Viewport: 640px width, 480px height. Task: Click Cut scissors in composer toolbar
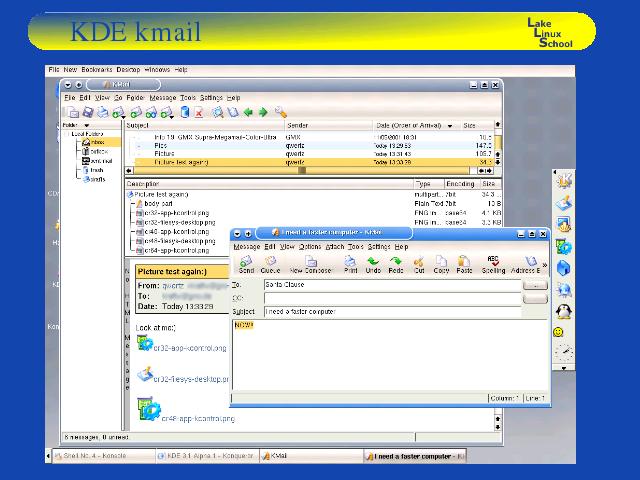419,265
